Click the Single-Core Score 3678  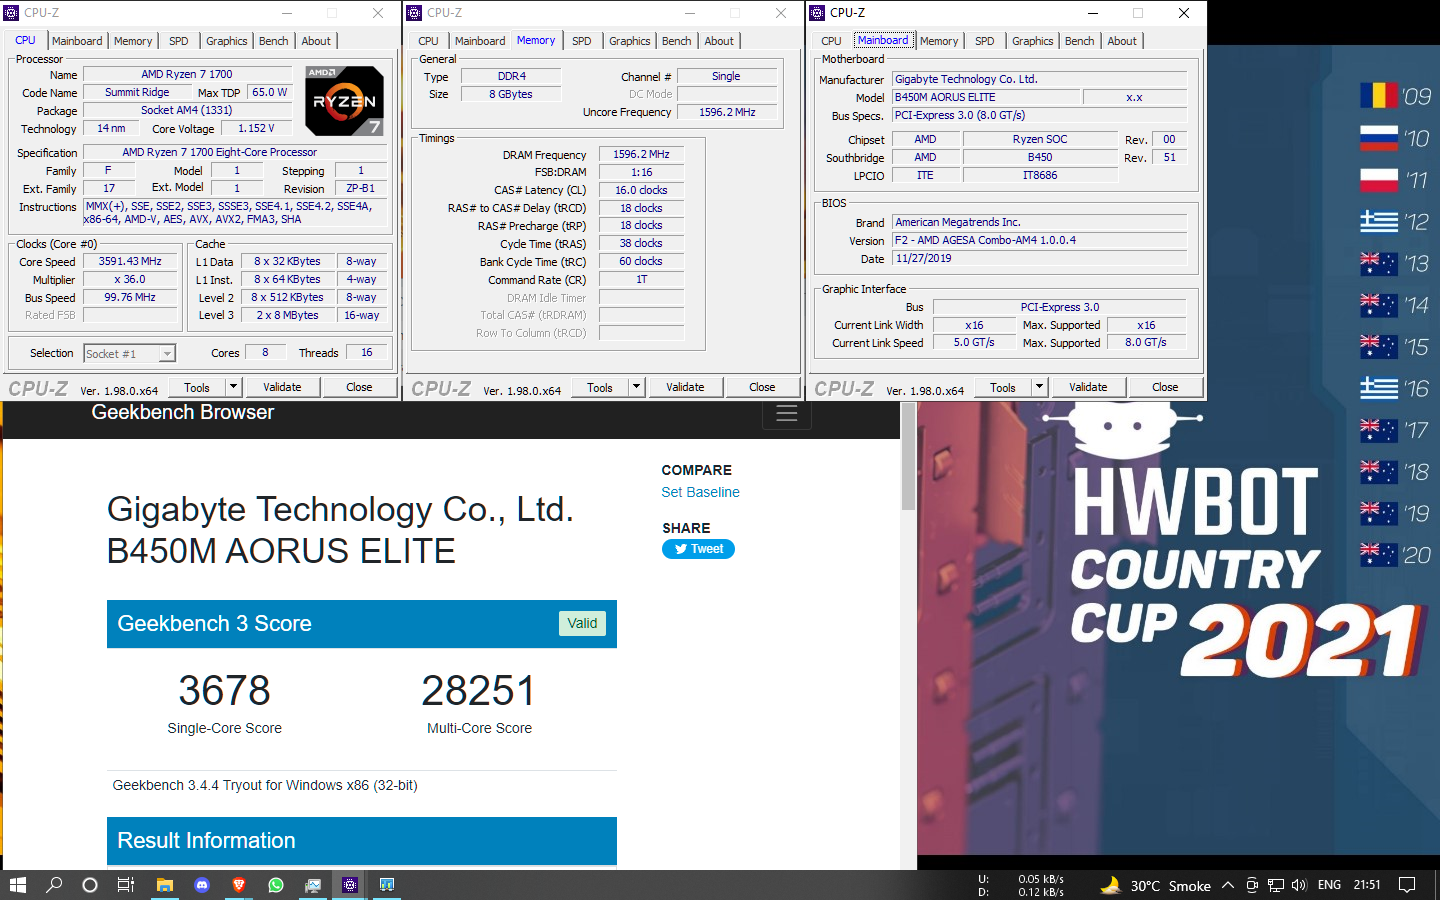[x=224, y=690]
